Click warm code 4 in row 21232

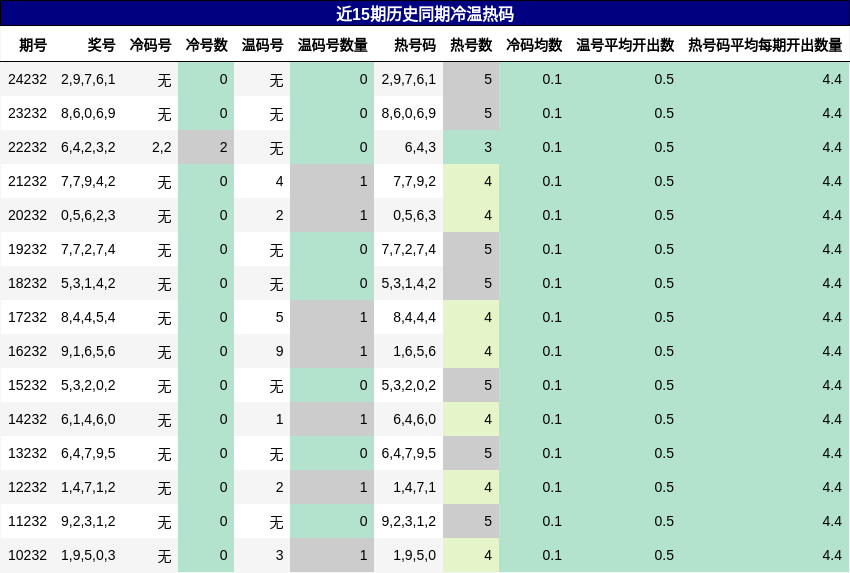click(279, 181)
